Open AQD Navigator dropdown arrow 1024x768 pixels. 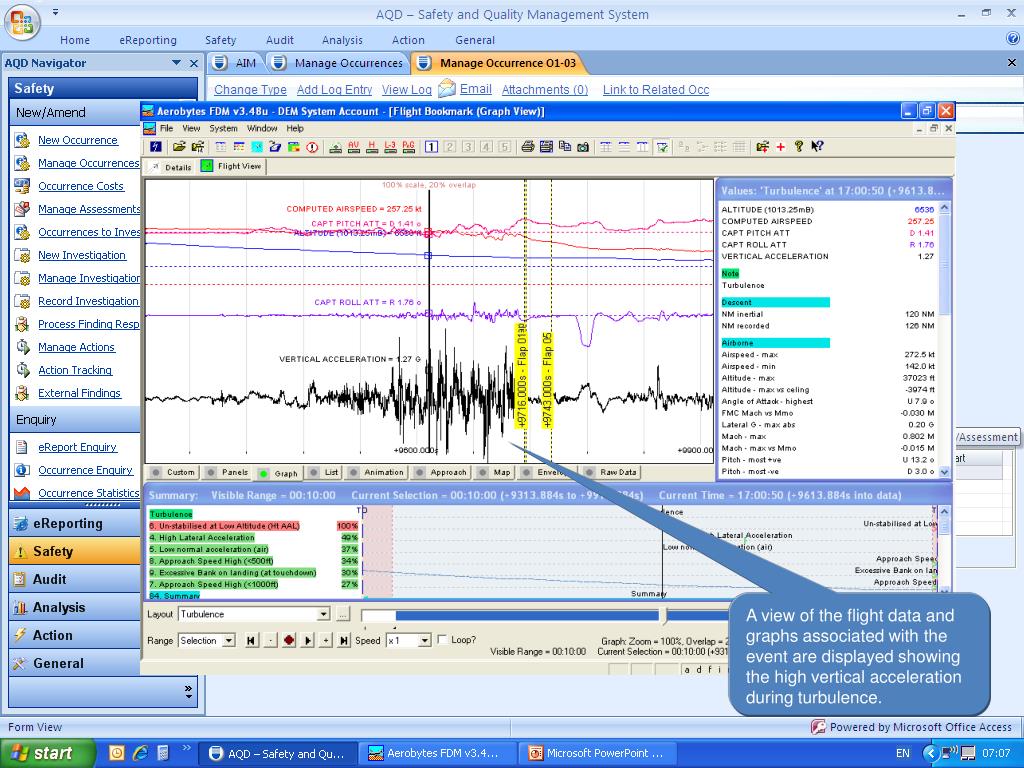176,63
